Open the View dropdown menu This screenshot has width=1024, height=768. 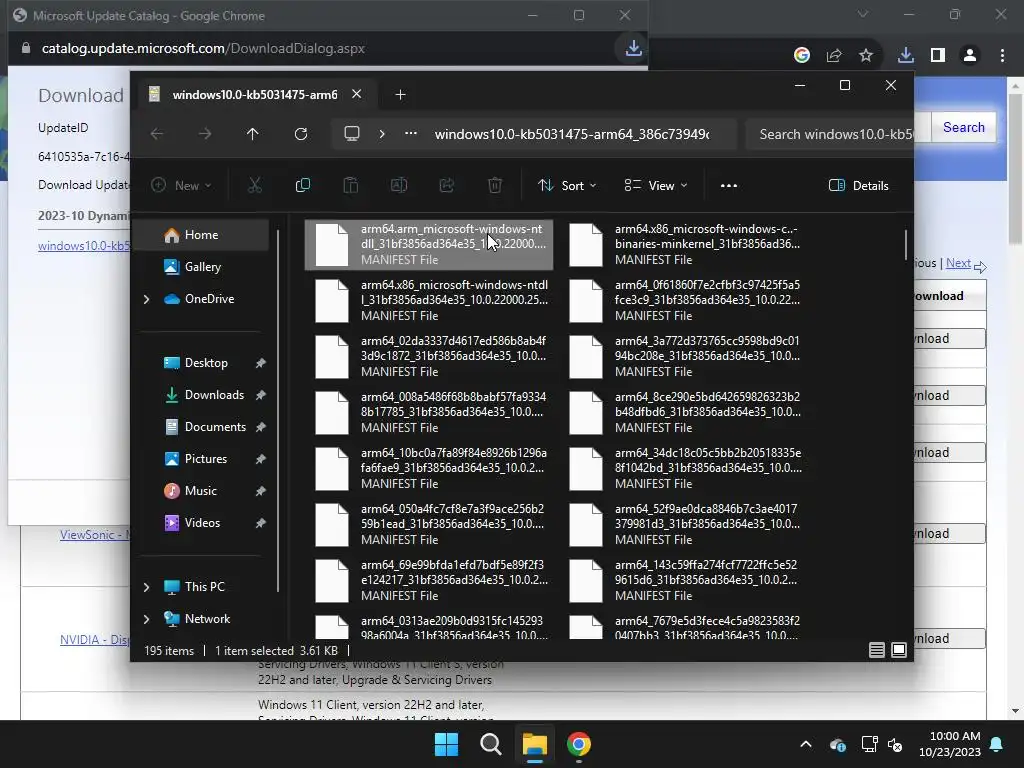(x=656, y=185)
